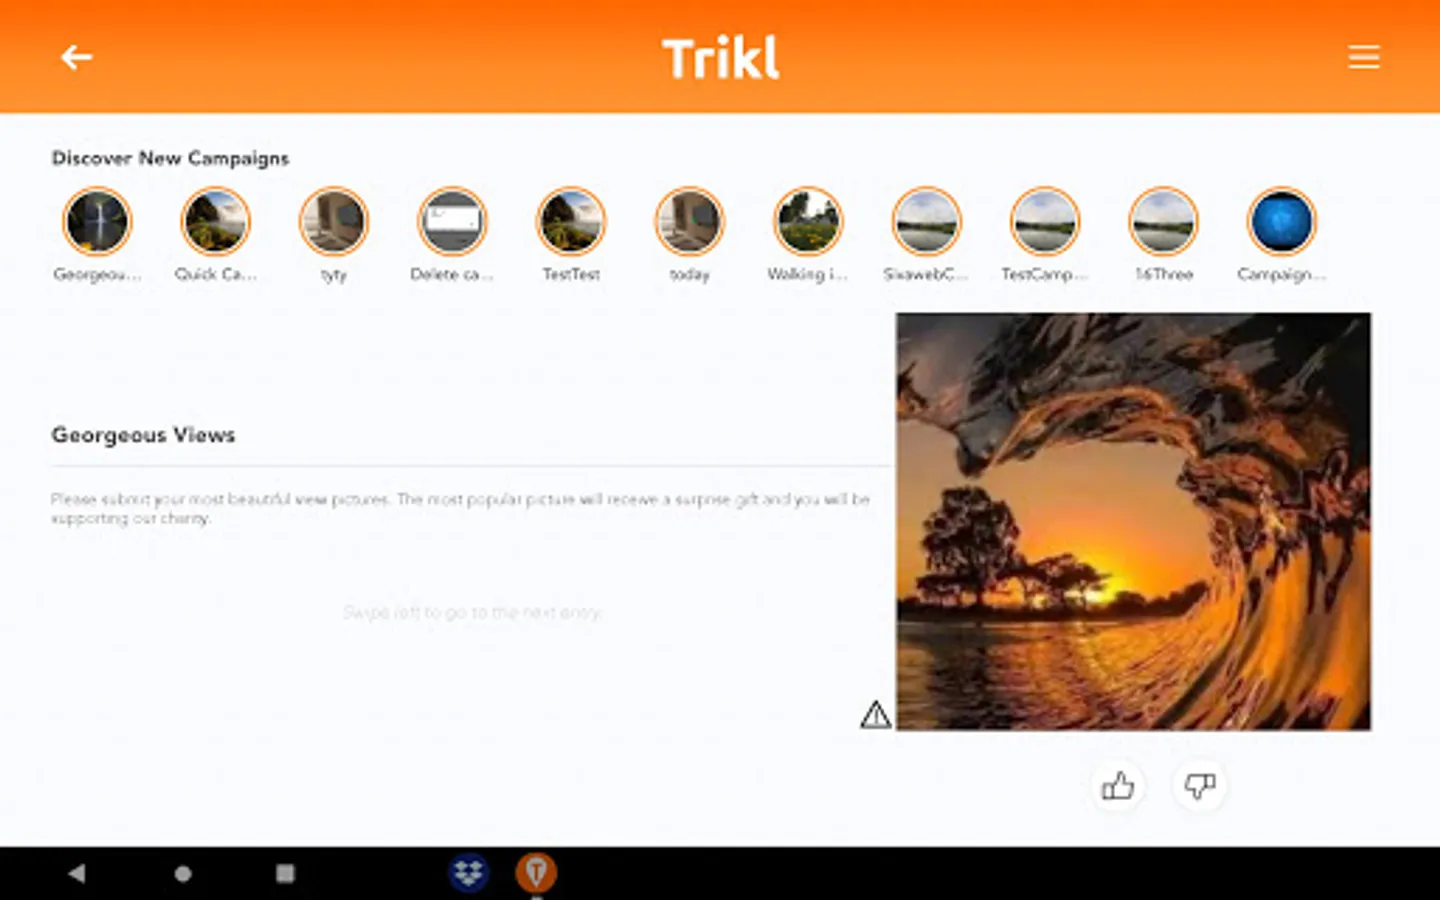The image size is (1440, 900).
Task: Open the Georgeou... campaign circle
Action: coord(97,222)
